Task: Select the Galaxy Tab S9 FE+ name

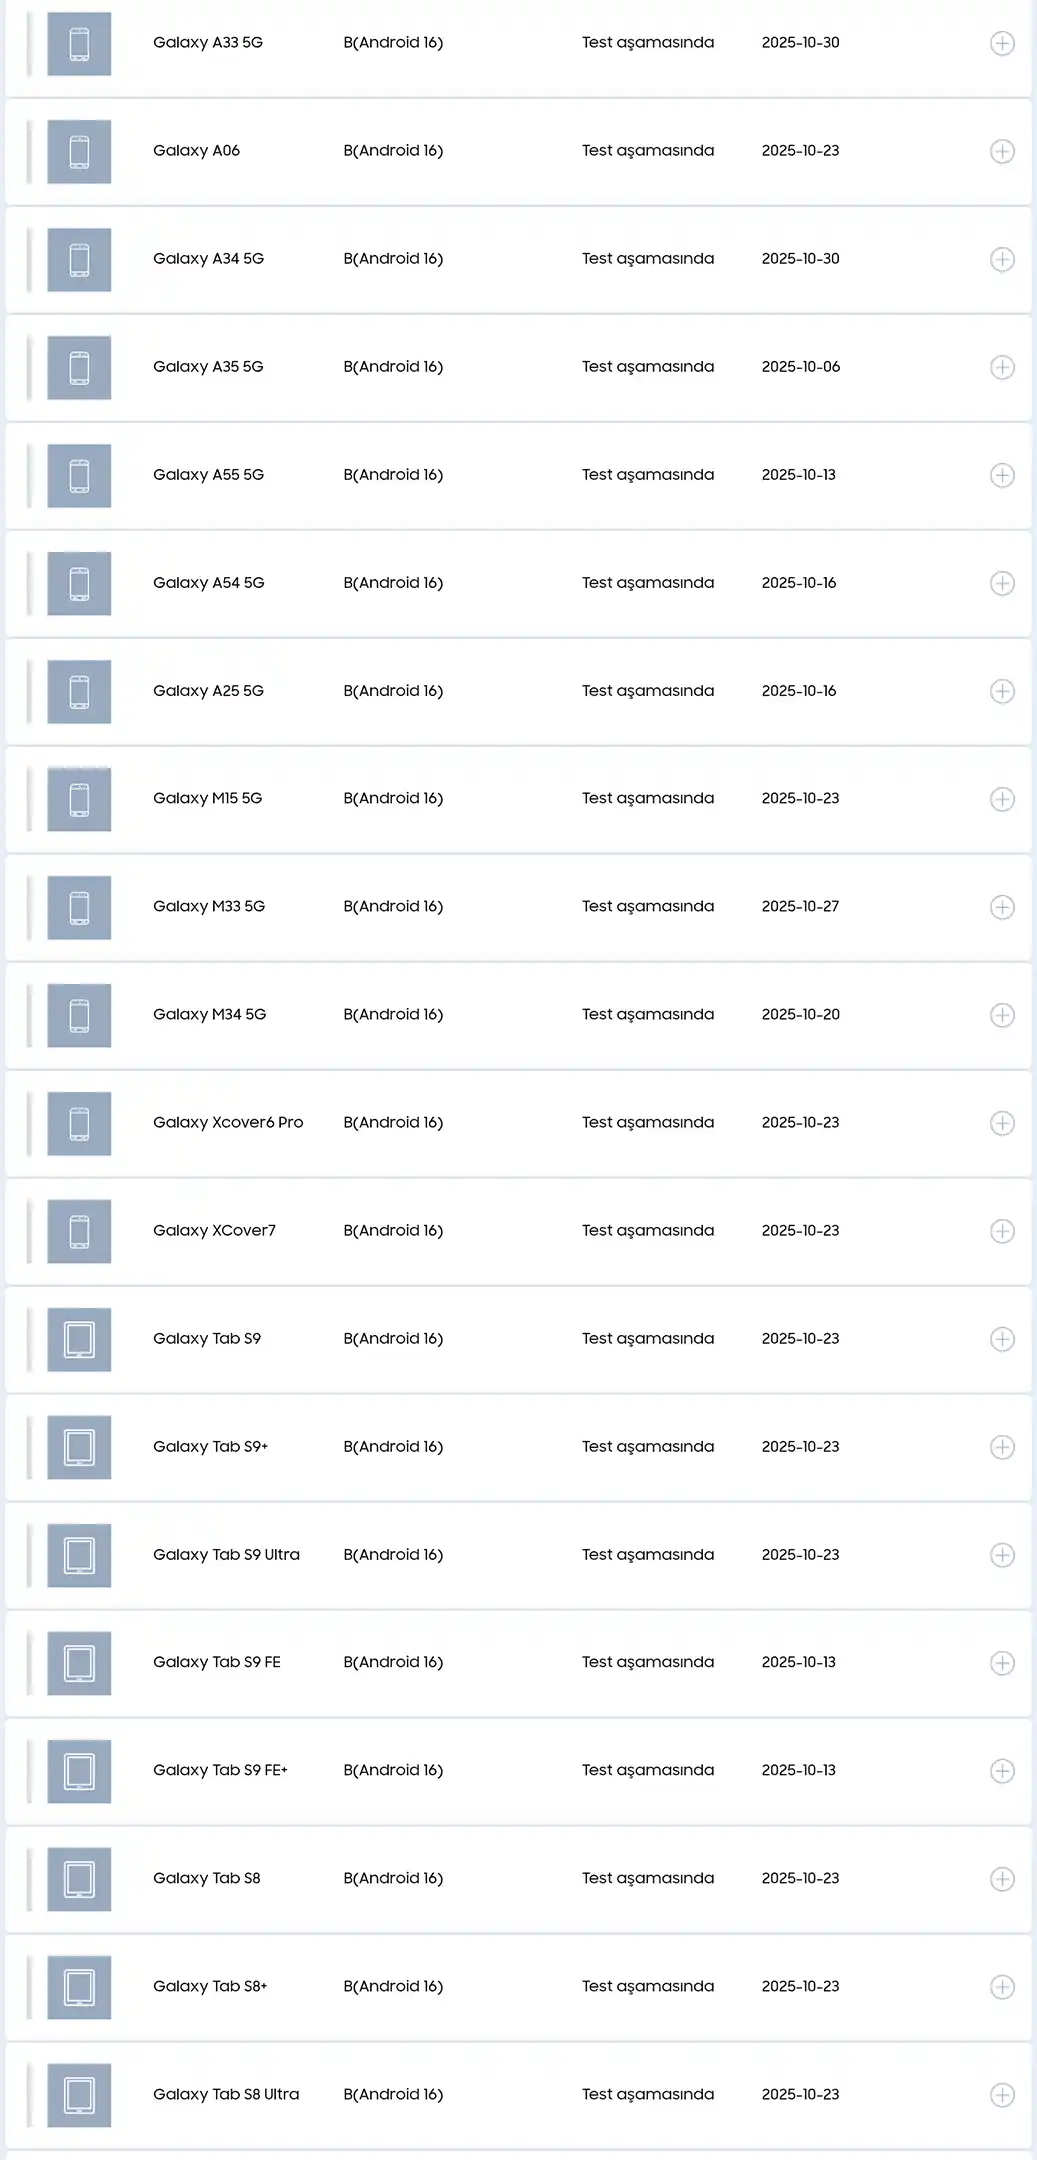Action: pos(220,1771)
